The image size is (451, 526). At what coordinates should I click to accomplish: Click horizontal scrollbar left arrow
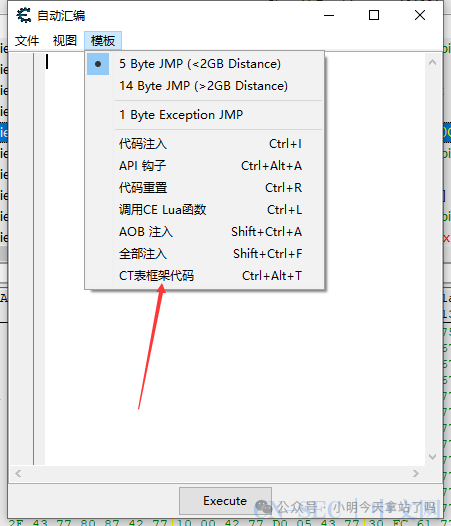coord(18,474)
